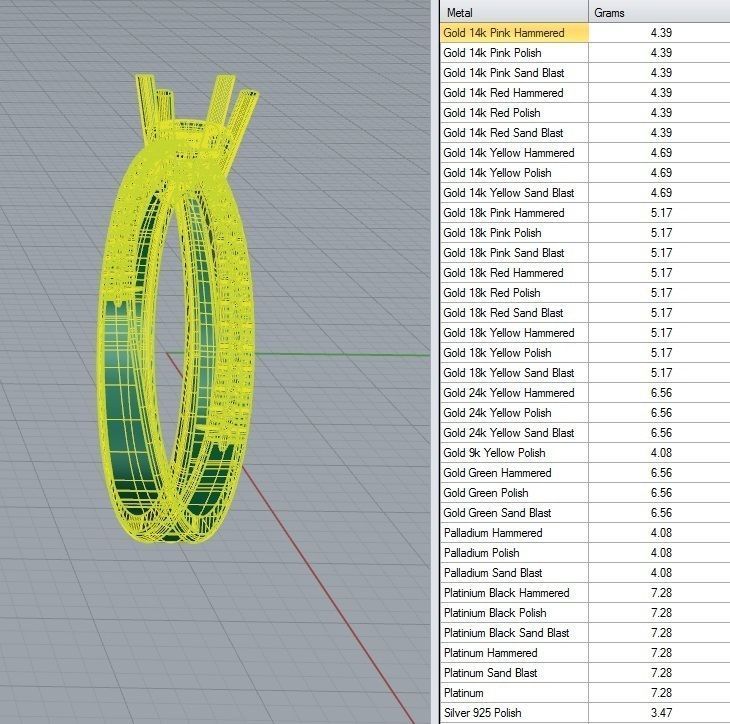This screenshot has width=730, height=724.
Task: Select the Gold 14k Pink Polish row
Action: pos(585,53)
